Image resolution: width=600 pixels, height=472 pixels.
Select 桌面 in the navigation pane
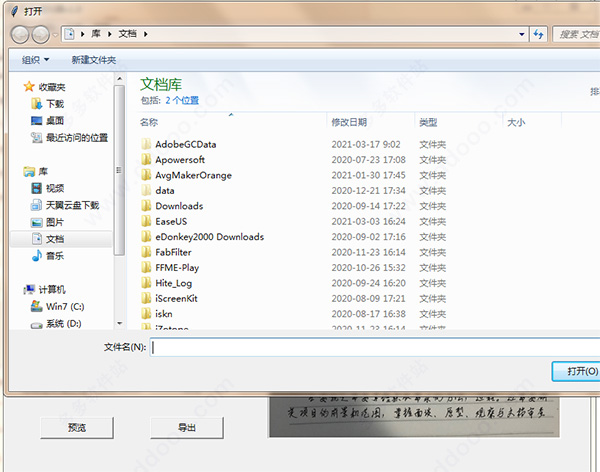[x=55, y=120]
